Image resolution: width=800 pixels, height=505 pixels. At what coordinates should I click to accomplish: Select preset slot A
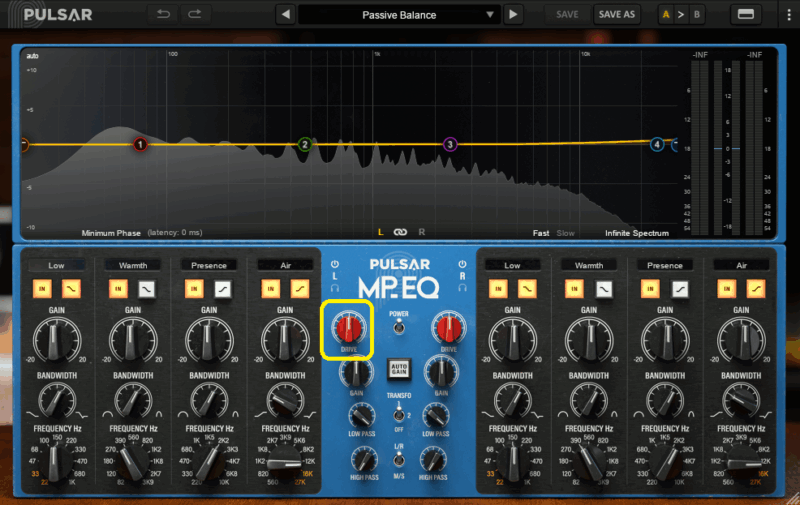coord(665,14)
